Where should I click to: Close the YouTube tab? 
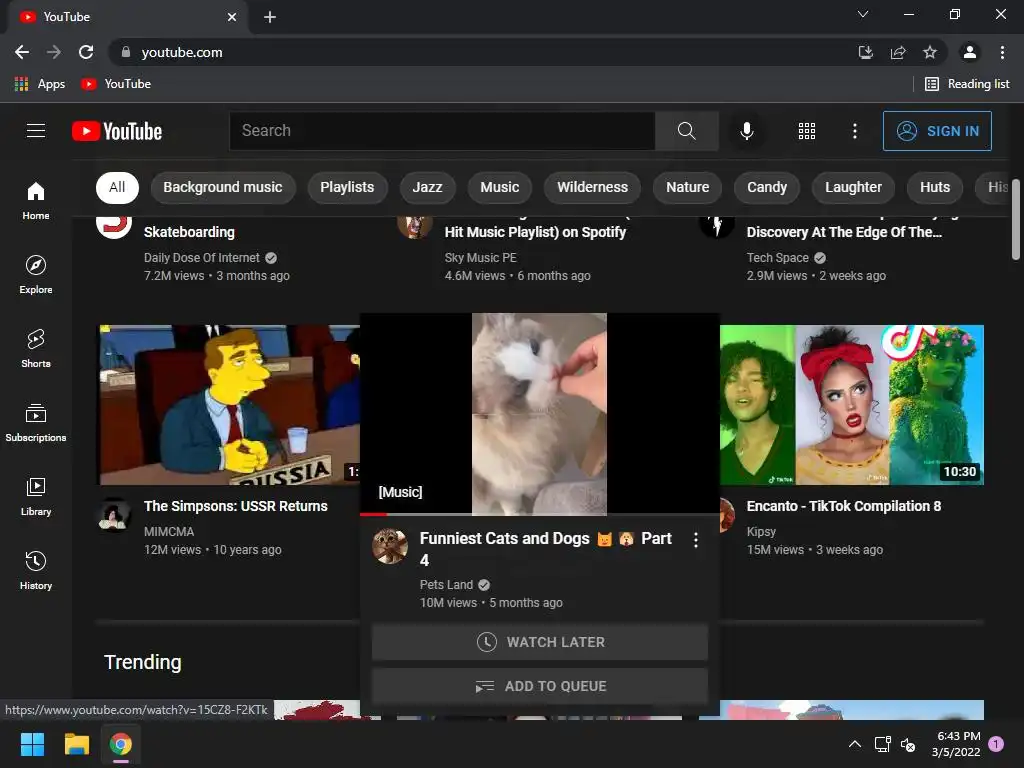point(232,17)
